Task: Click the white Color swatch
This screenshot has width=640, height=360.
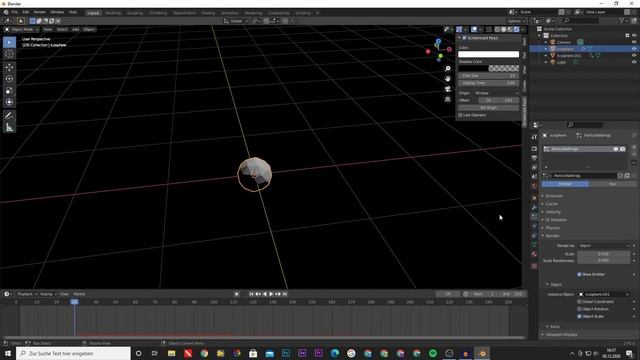Action: (489, 54)
